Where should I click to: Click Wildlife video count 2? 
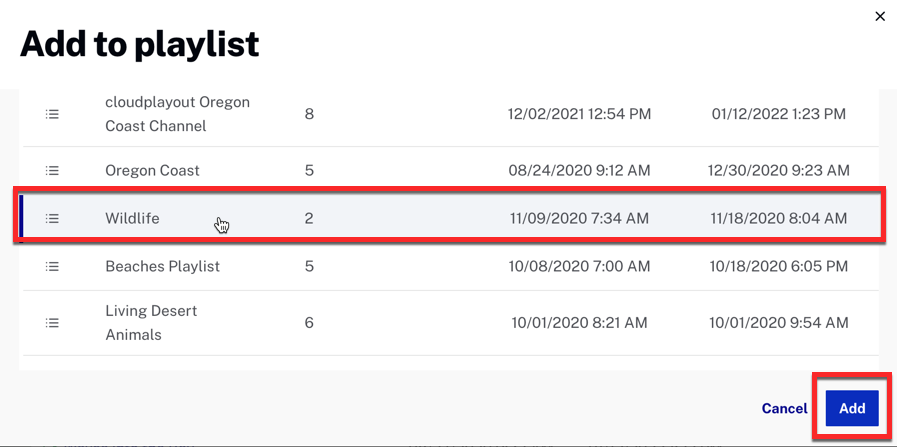pyautogui.click(x=309, y=218)
